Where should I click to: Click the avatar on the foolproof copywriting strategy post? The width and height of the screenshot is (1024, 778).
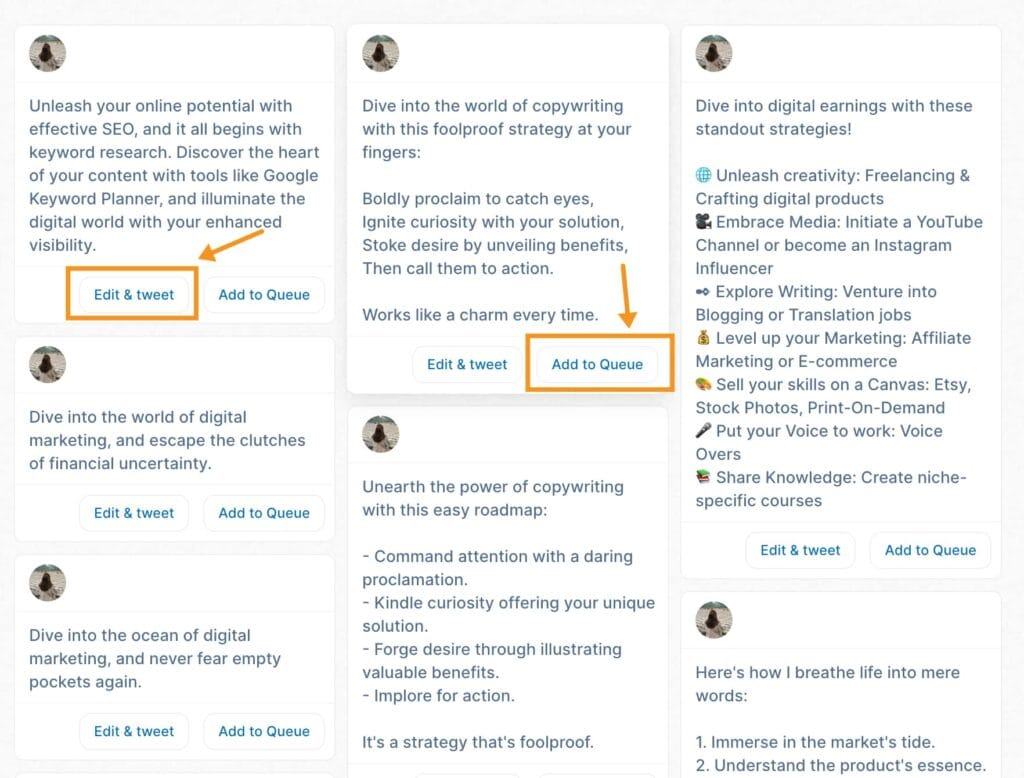pos(380,54)
